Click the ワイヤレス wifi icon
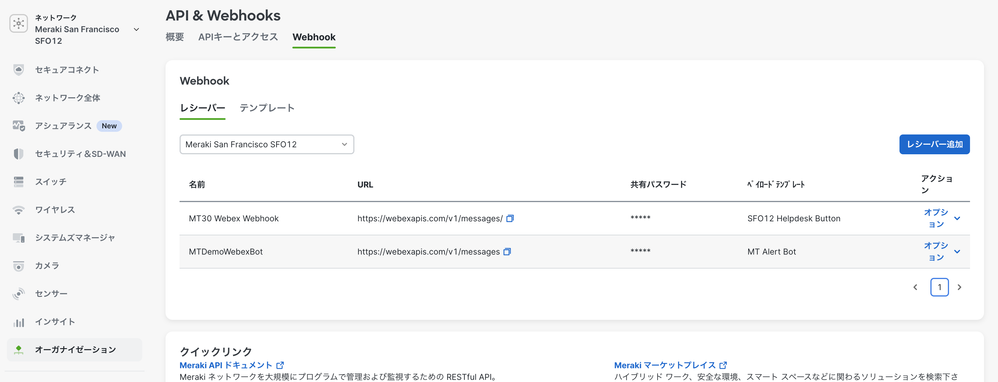Screen dimensions: 998x382 click(x=19, y=210)
